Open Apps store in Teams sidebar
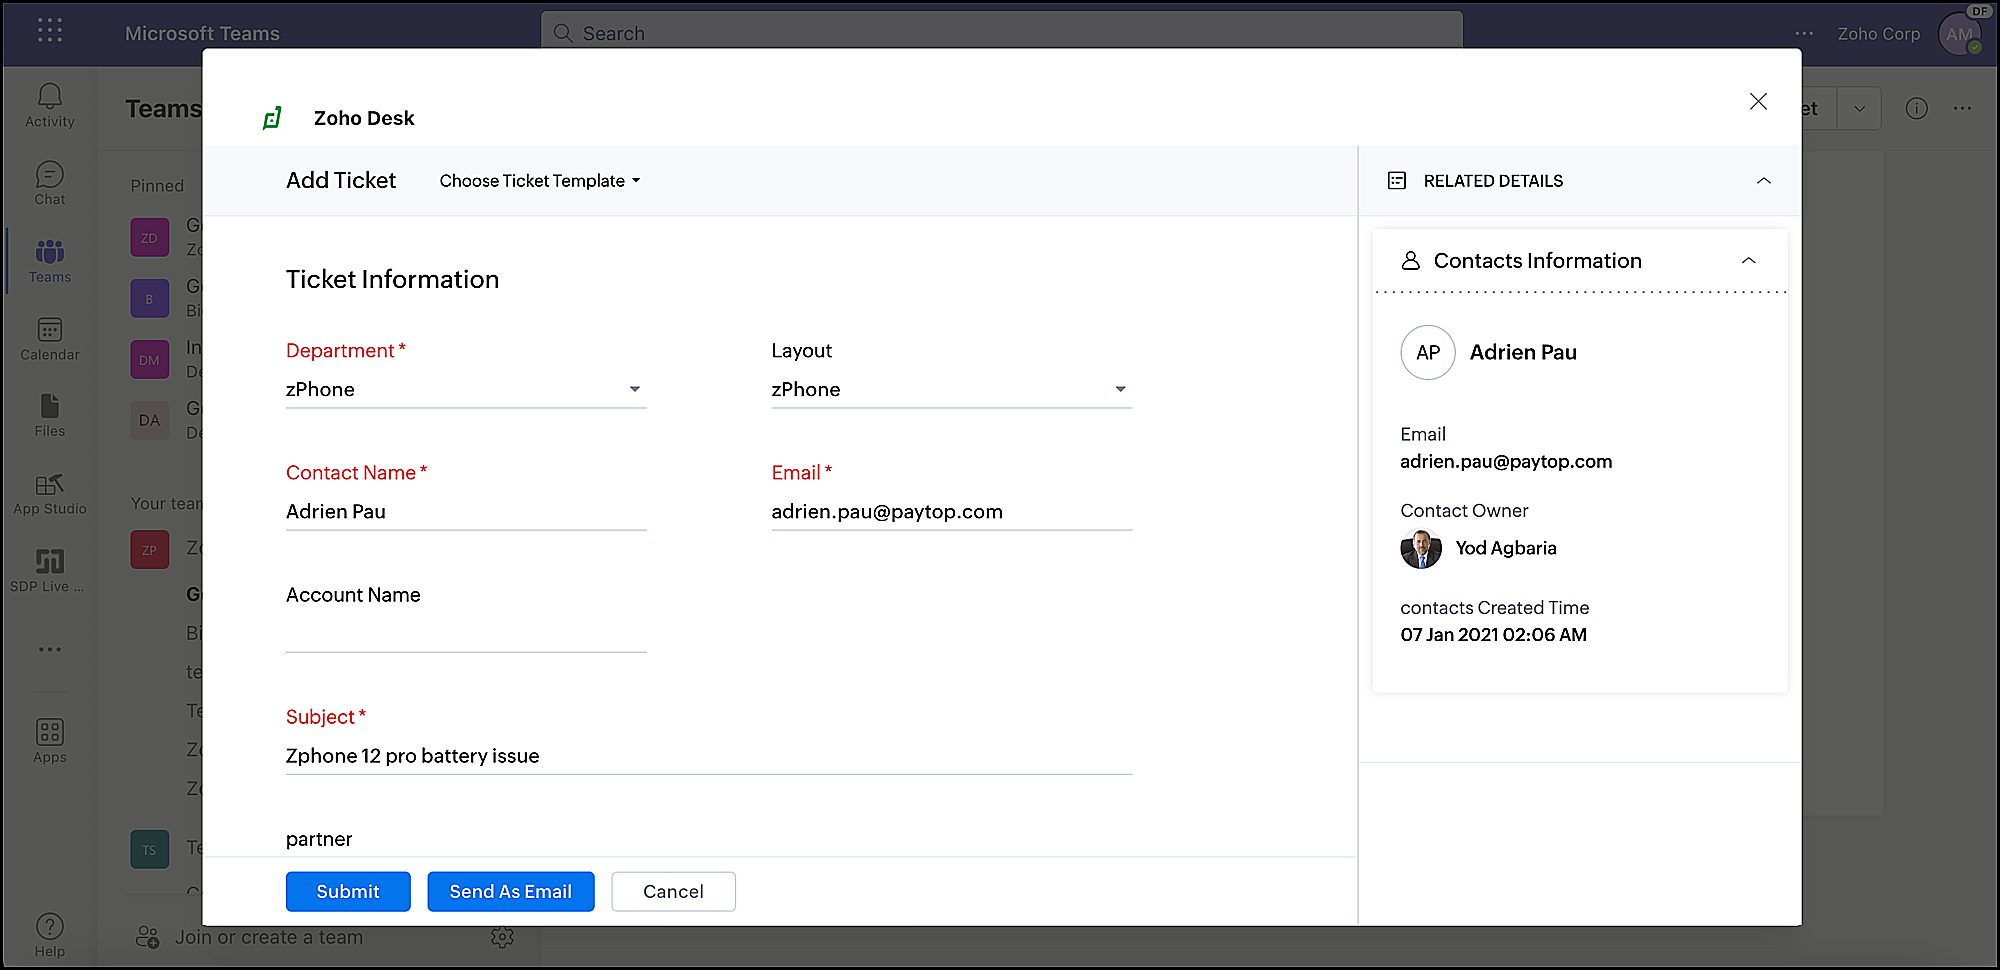This screenshot has width=2000, height=970. point(50,741)
